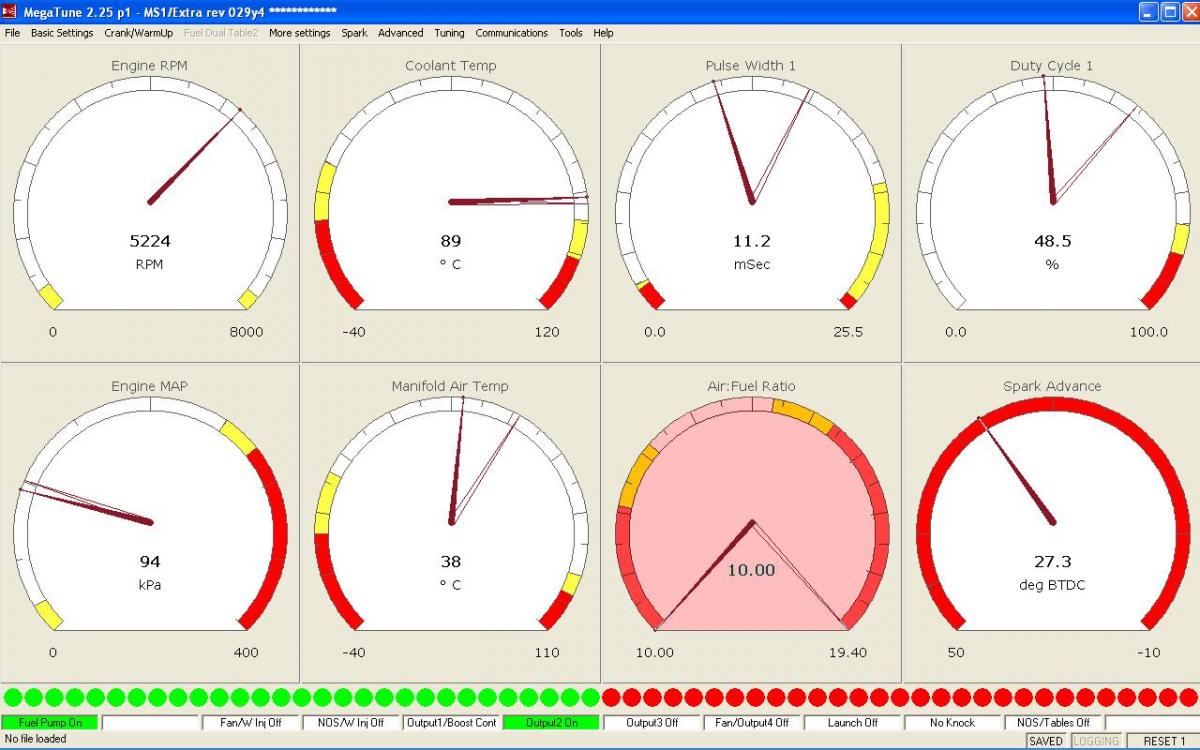Screen dimensions: 1200x750
Task: Click the 94 kPa MAP reading
Action: pyautogui.click(x=150, y=561)
